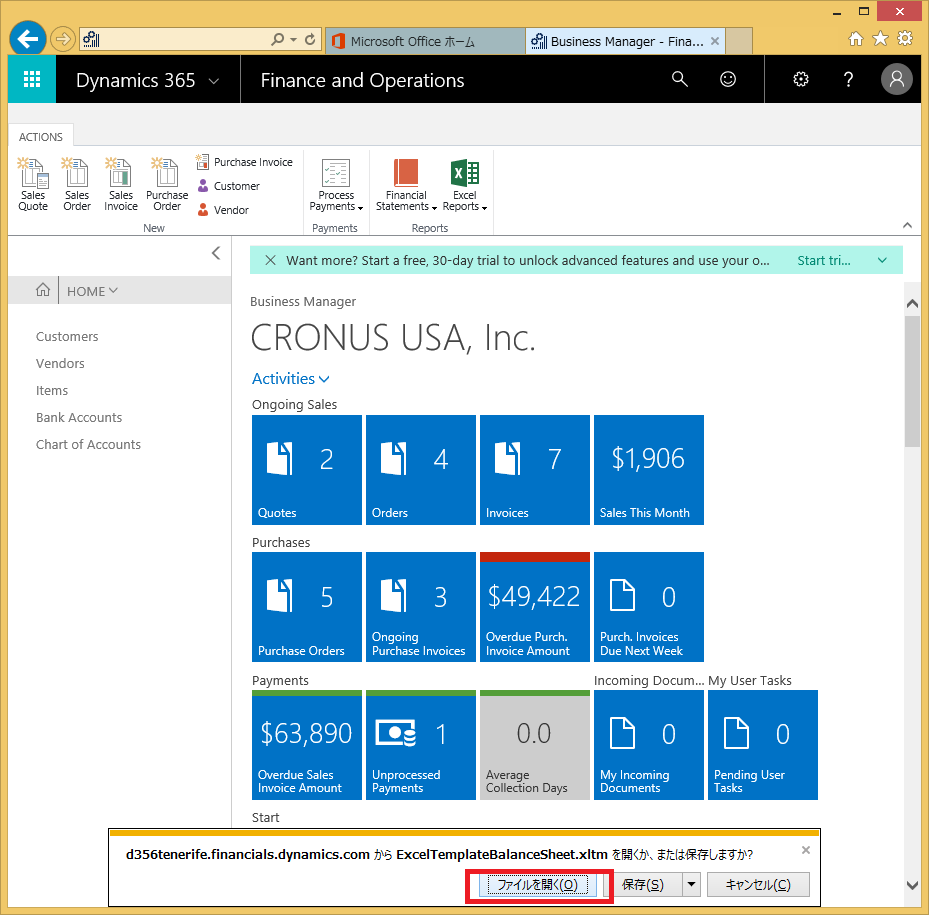Open Average Collection Days tile

click(535, 745)
